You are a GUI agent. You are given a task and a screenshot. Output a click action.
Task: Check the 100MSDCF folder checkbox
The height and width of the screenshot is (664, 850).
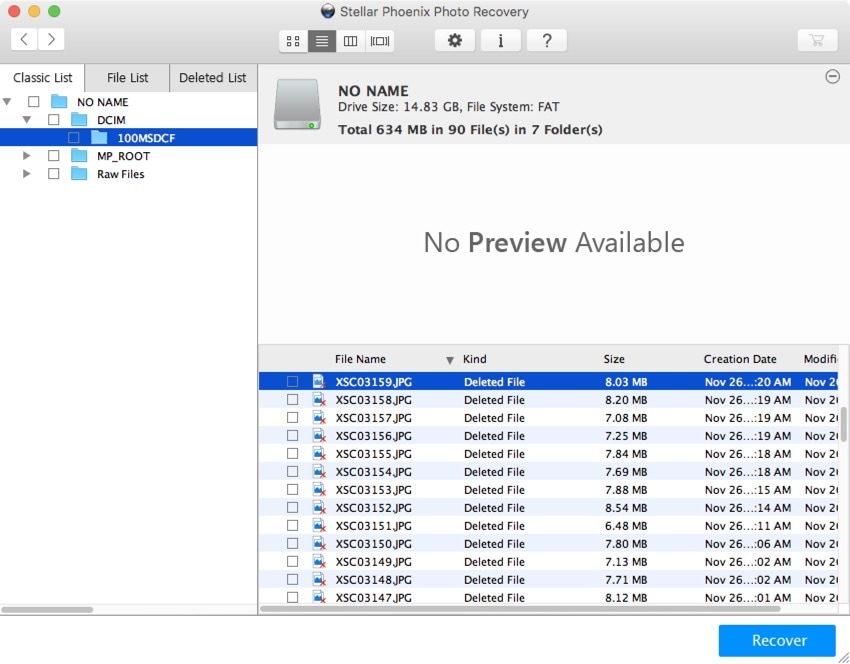74,138
